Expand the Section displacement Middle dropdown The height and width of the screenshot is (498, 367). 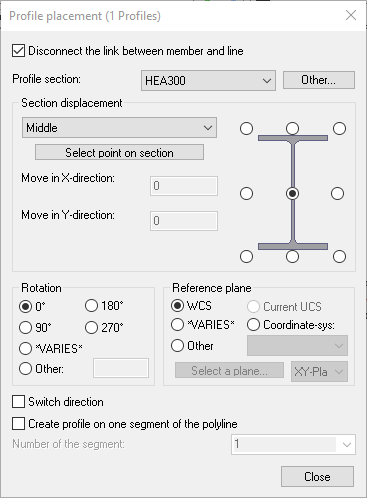[119, 128]
